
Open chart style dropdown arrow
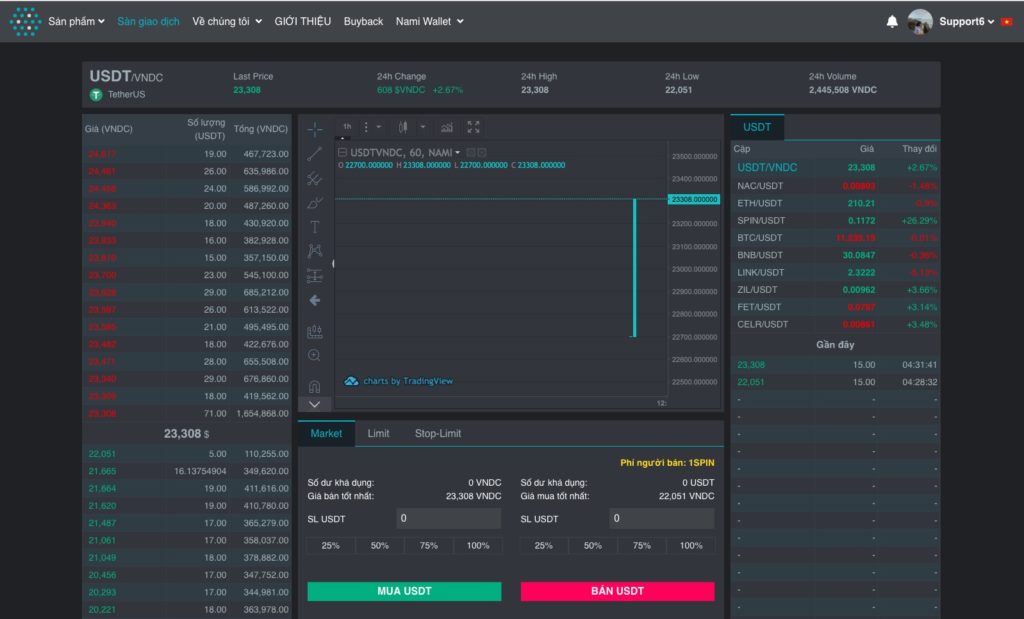pos(423,127)
